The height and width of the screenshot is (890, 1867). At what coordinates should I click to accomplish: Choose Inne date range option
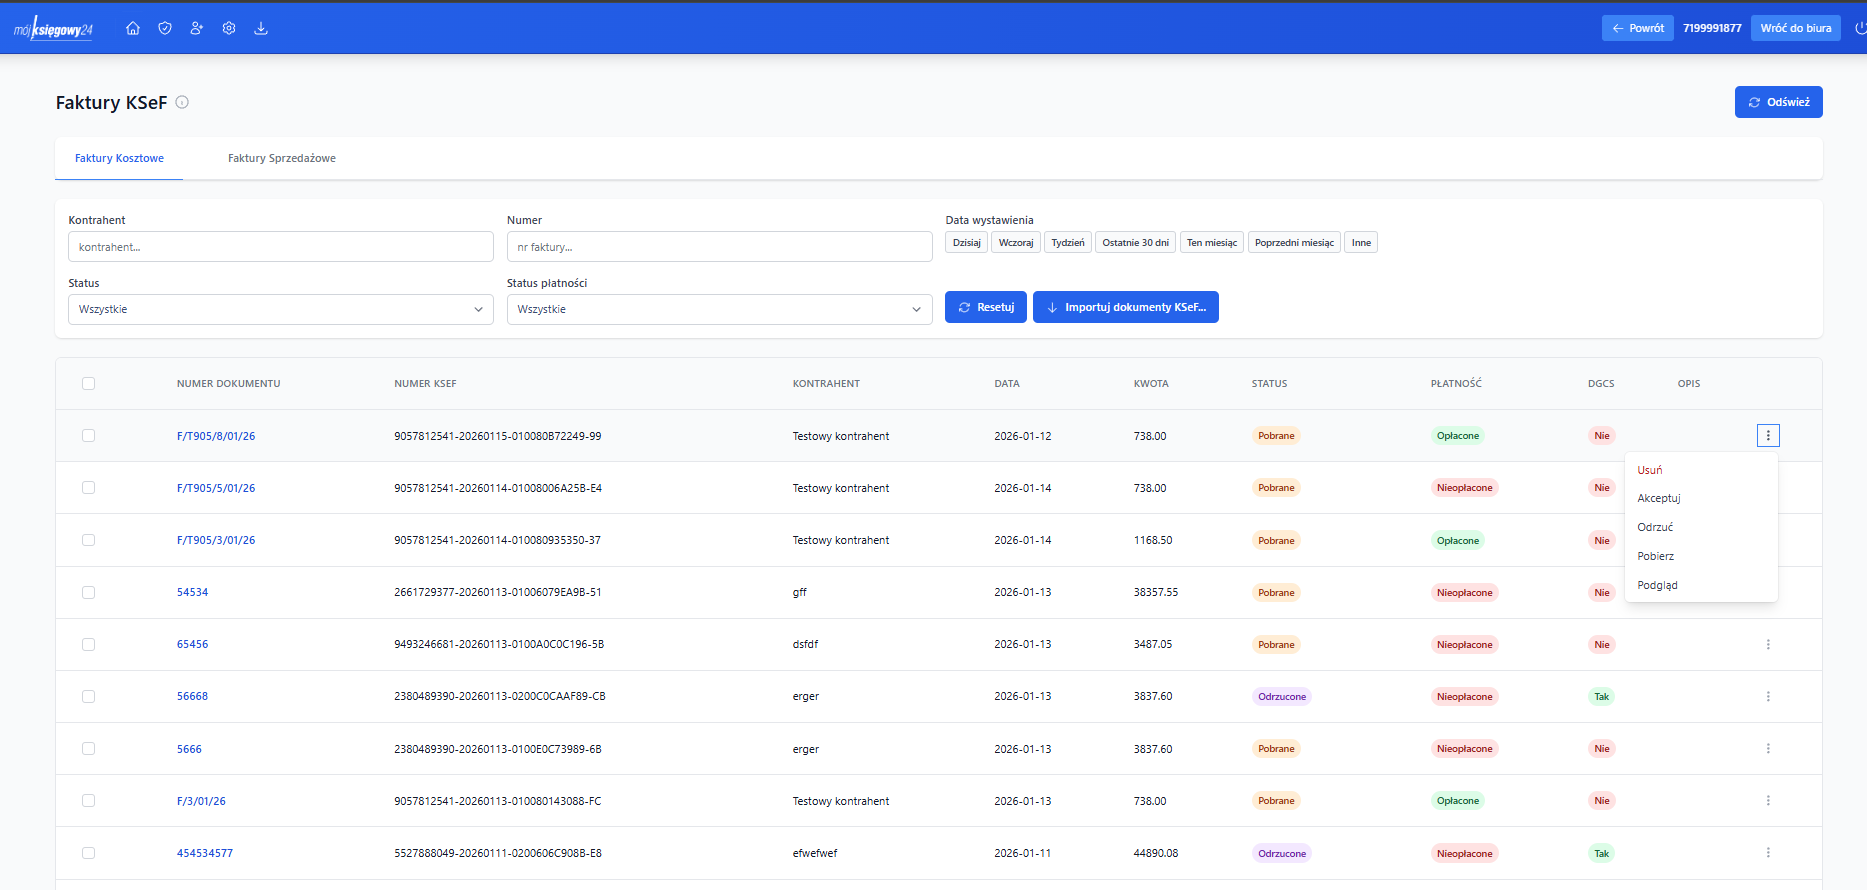1360,243
